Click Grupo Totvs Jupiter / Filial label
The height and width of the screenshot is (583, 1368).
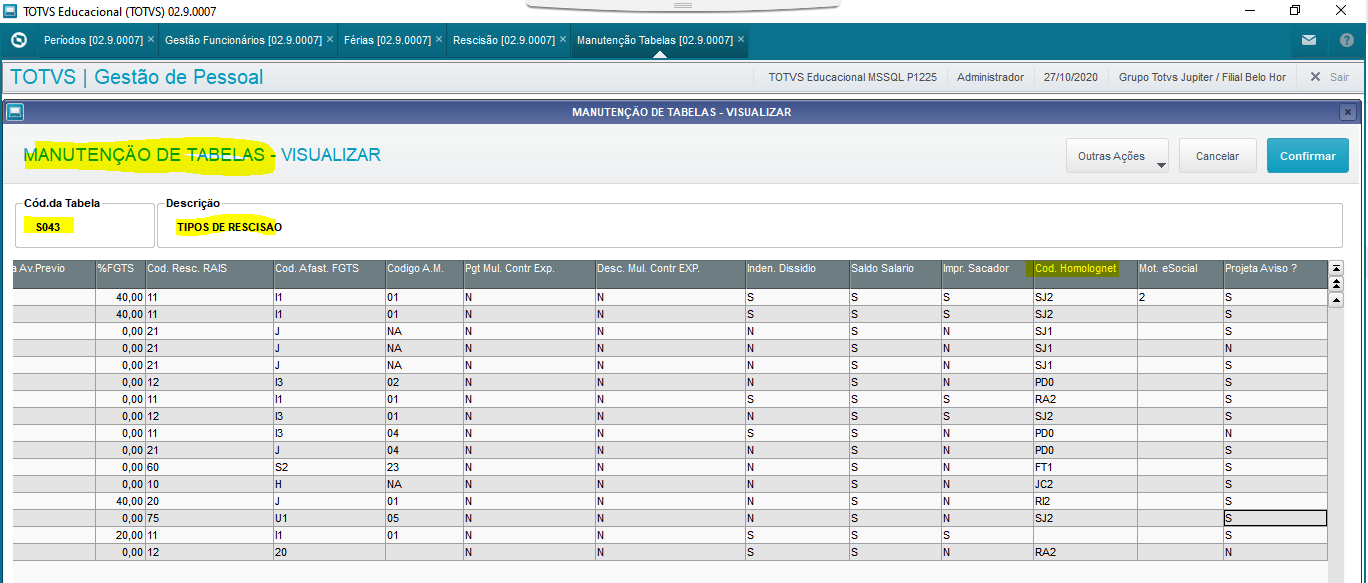1202,77
